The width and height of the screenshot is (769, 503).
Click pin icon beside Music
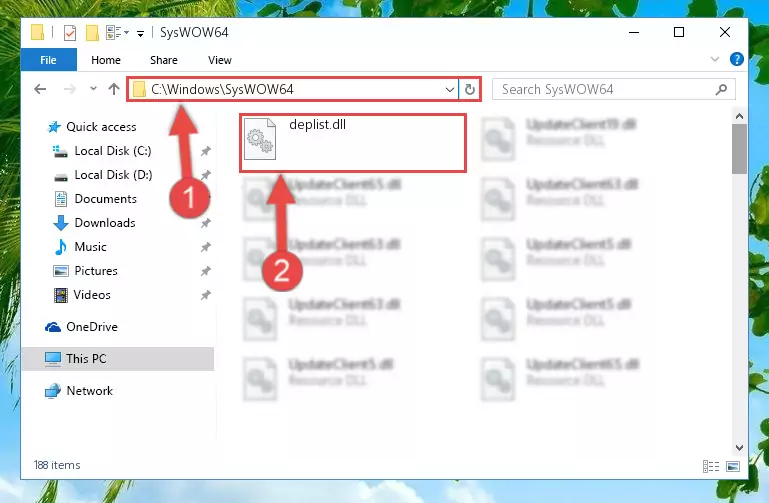[x=205, y=247]
